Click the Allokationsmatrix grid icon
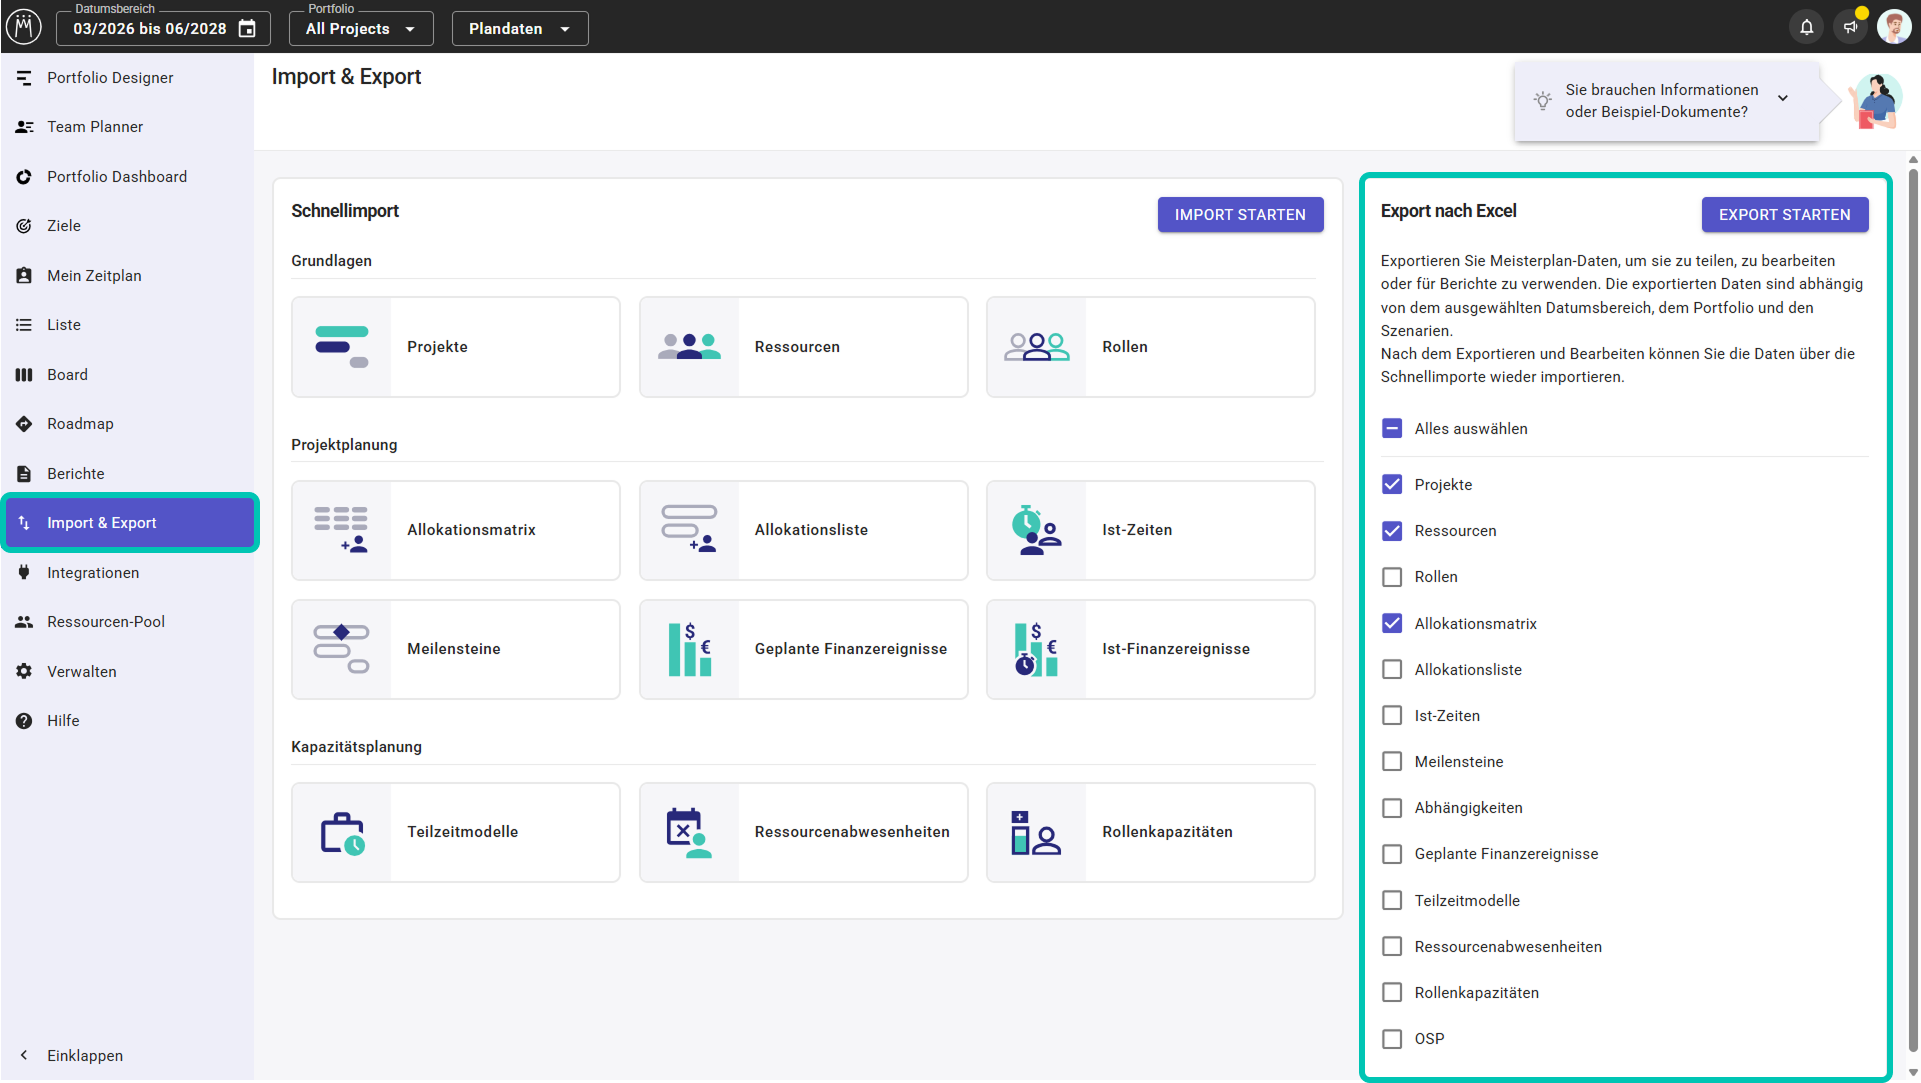The width and height of the screenshot is (1921, 1083). point(341,530)
